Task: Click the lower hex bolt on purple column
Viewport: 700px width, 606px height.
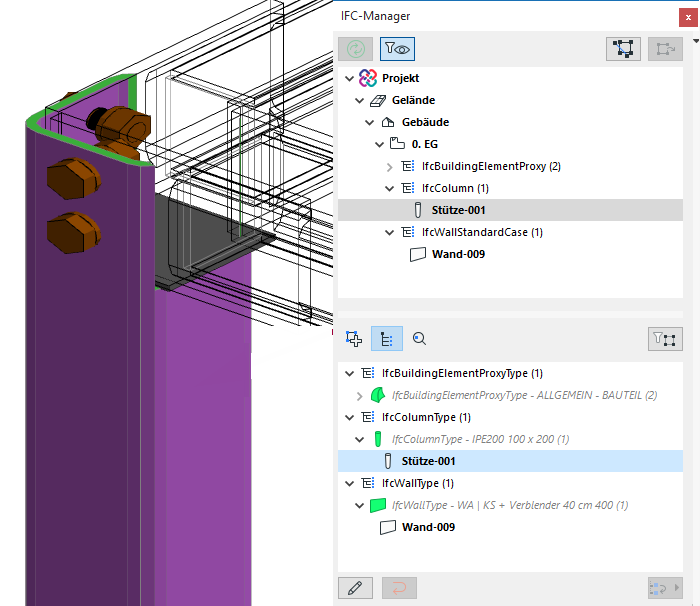Action: [x=74, y=233]
